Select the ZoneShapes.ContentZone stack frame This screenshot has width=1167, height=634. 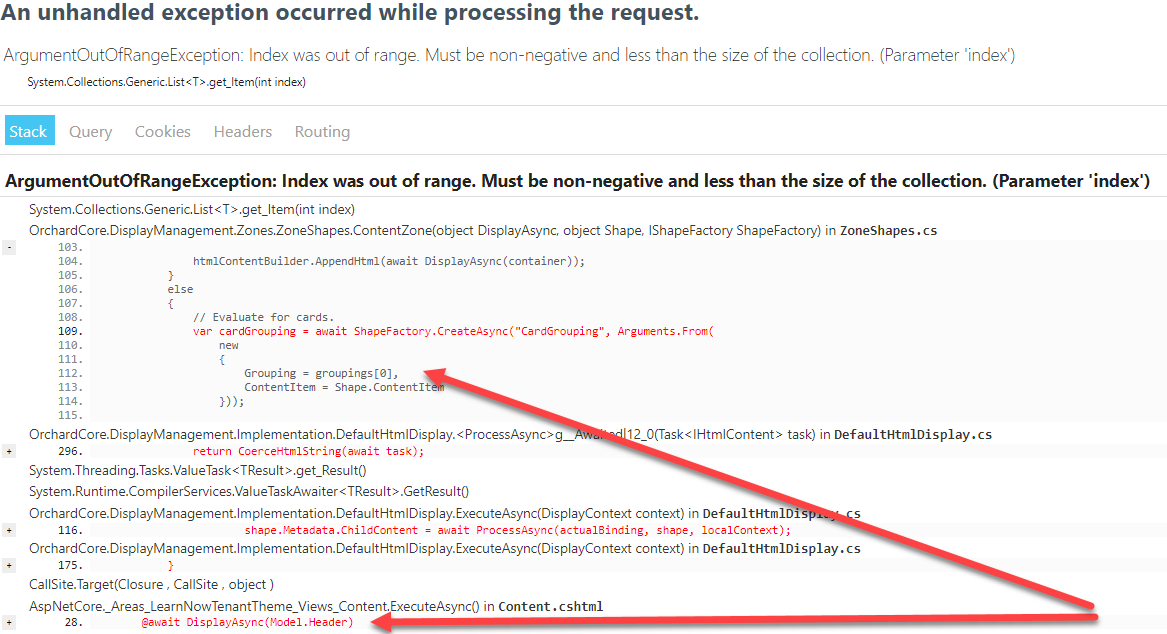[400, 230]
